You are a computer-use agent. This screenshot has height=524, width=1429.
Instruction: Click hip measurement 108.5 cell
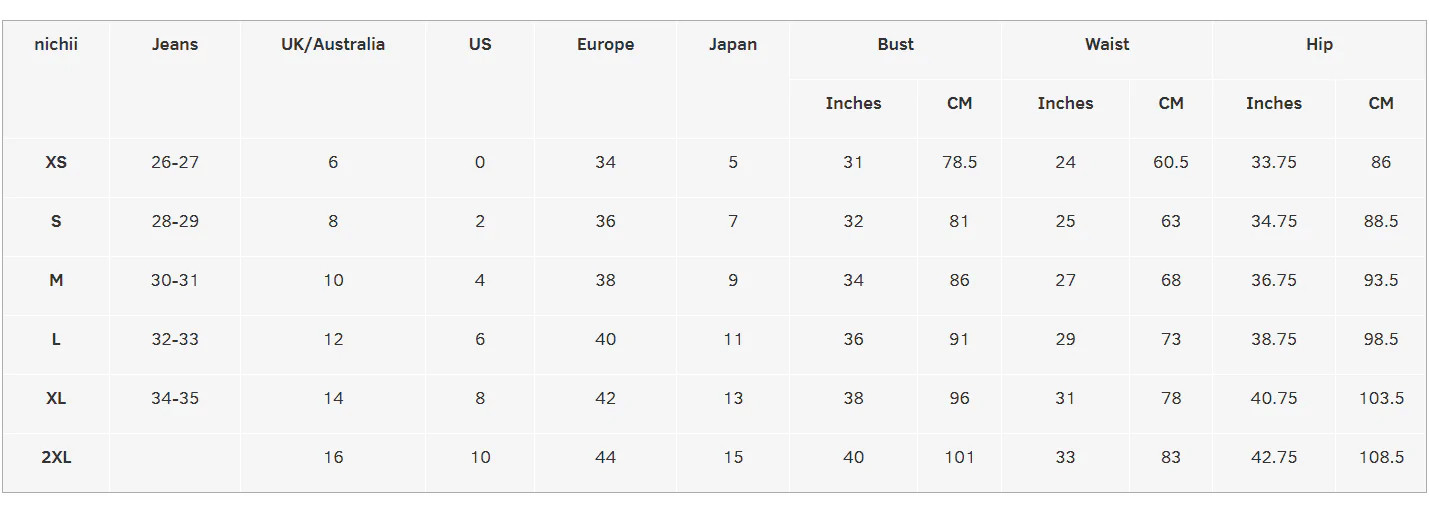click(x=1381, y=457)
